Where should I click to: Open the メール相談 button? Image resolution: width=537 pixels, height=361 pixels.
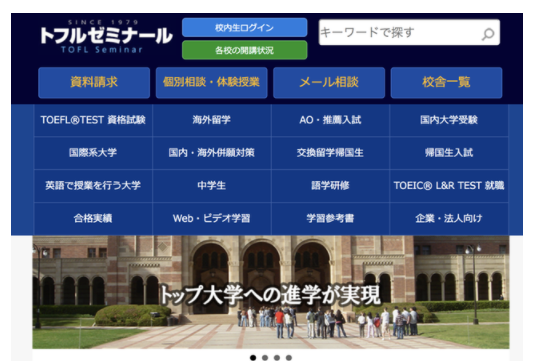coord(329,83)
